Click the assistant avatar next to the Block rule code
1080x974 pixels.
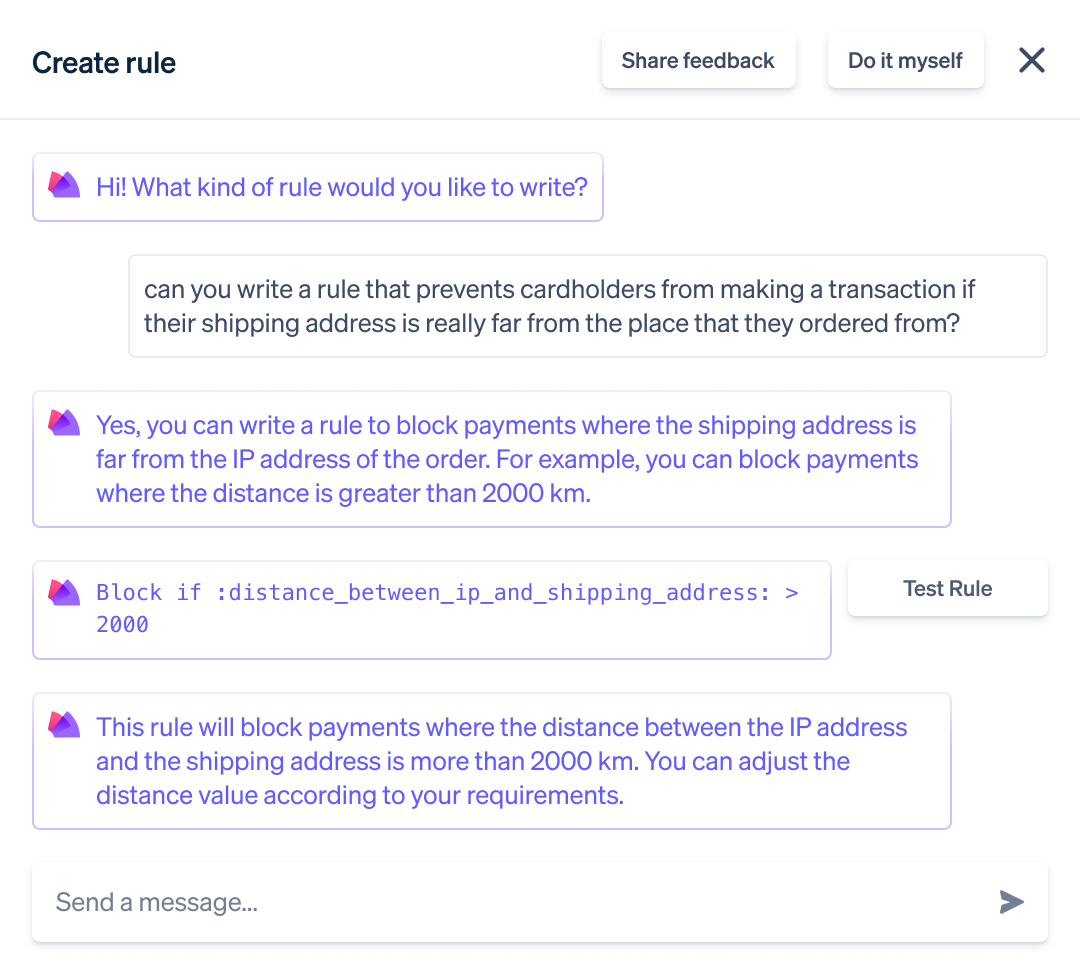click(64, 592)
